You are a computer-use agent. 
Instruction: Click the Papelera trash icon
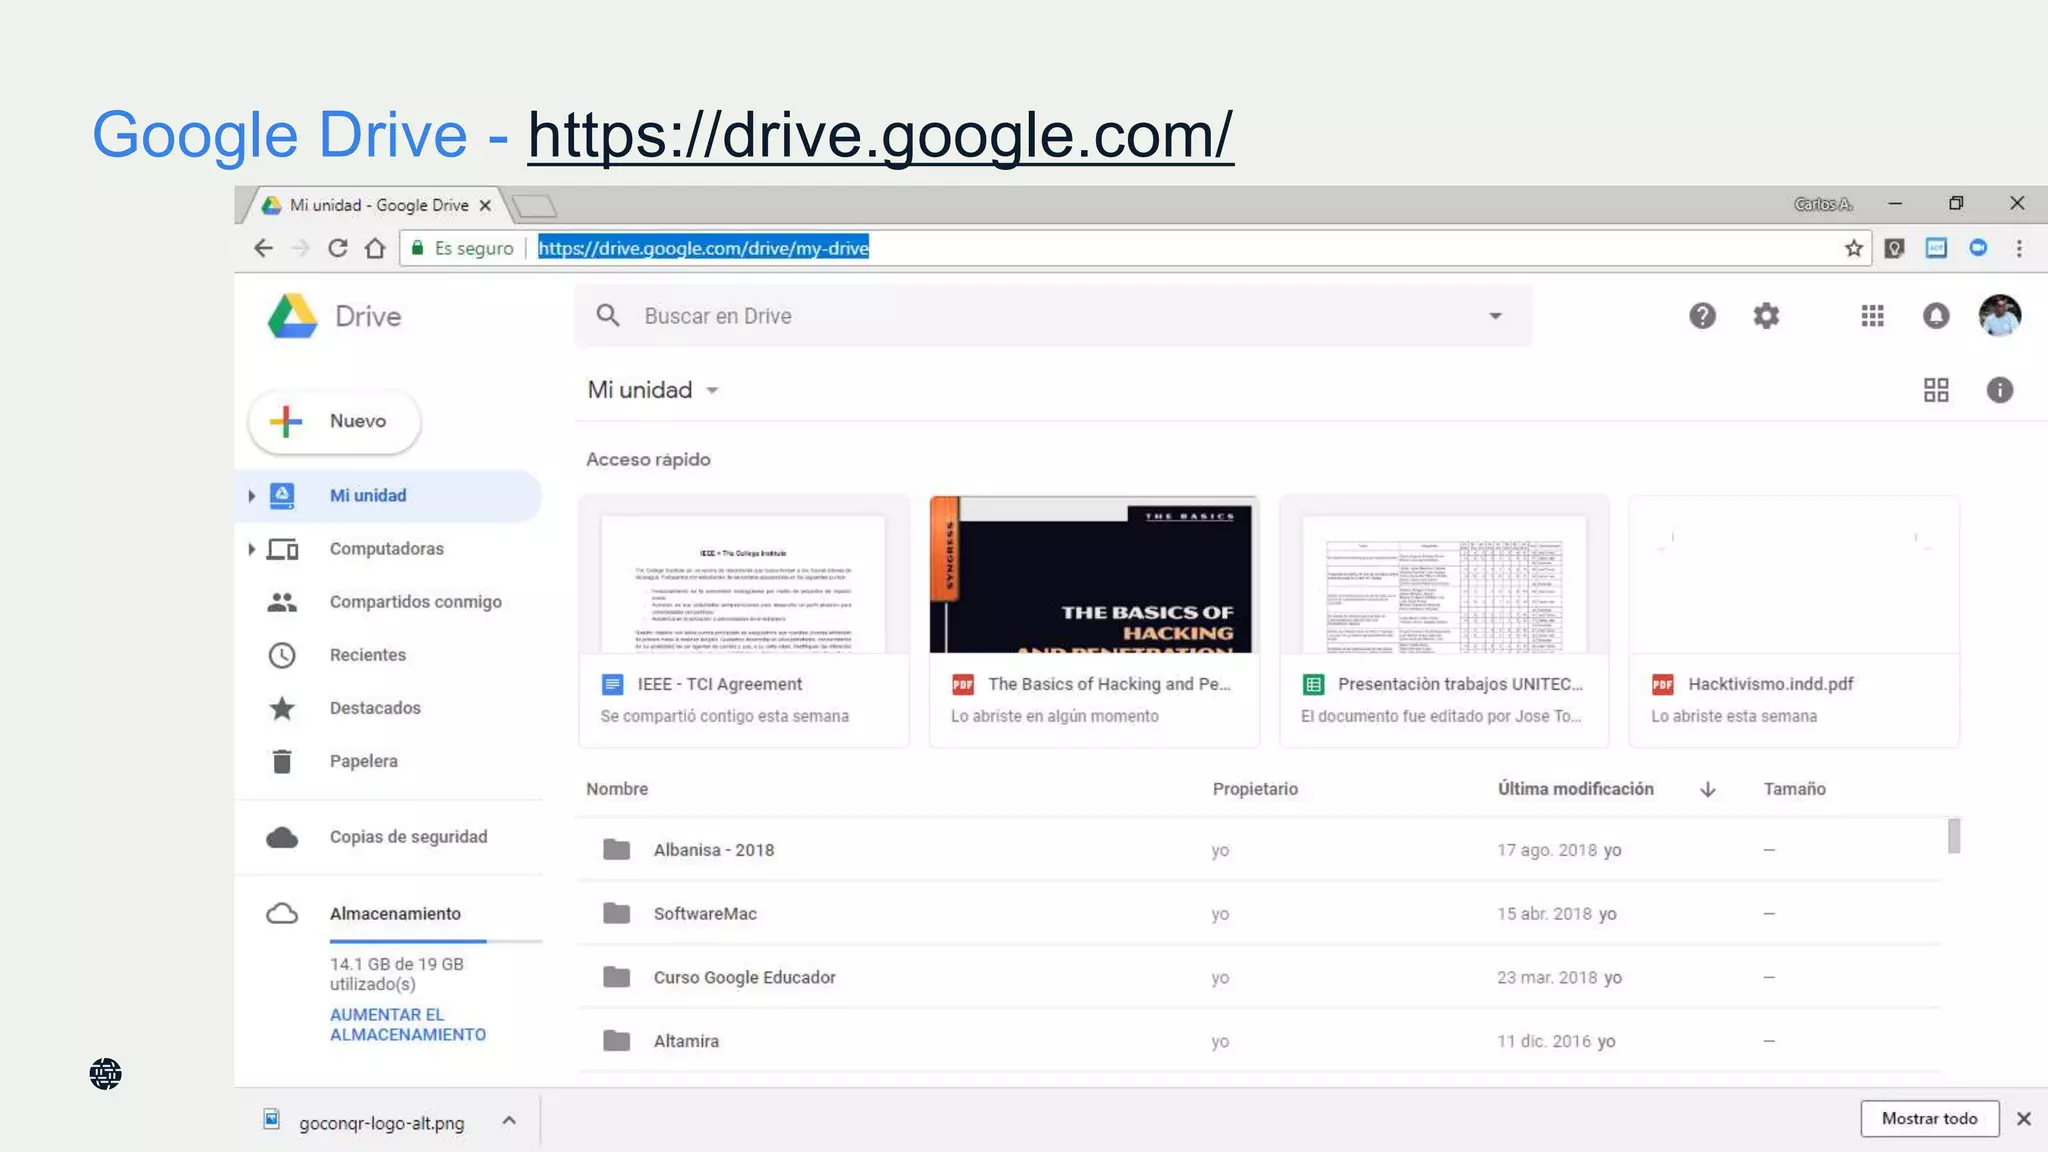point(282,761)
